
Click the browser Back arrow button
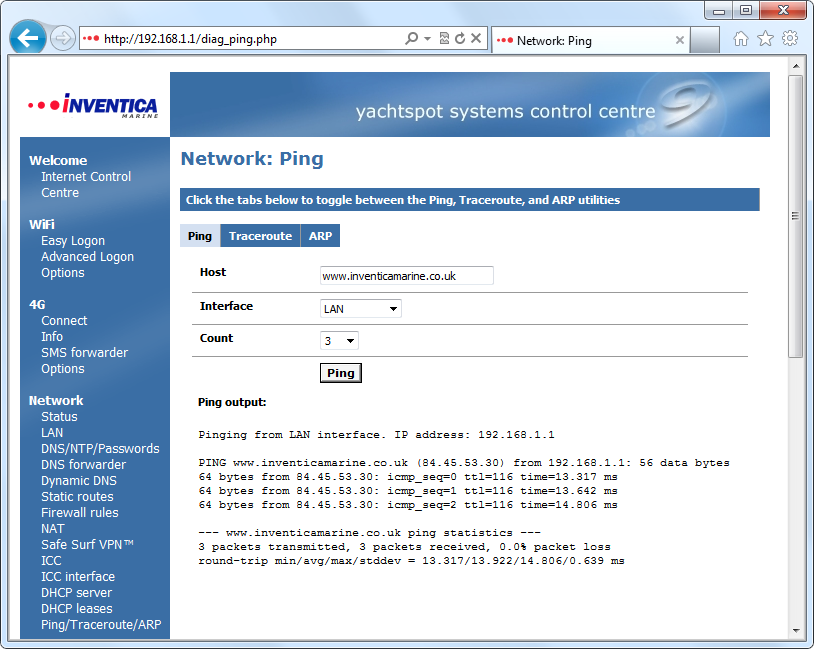coord(27,37)
